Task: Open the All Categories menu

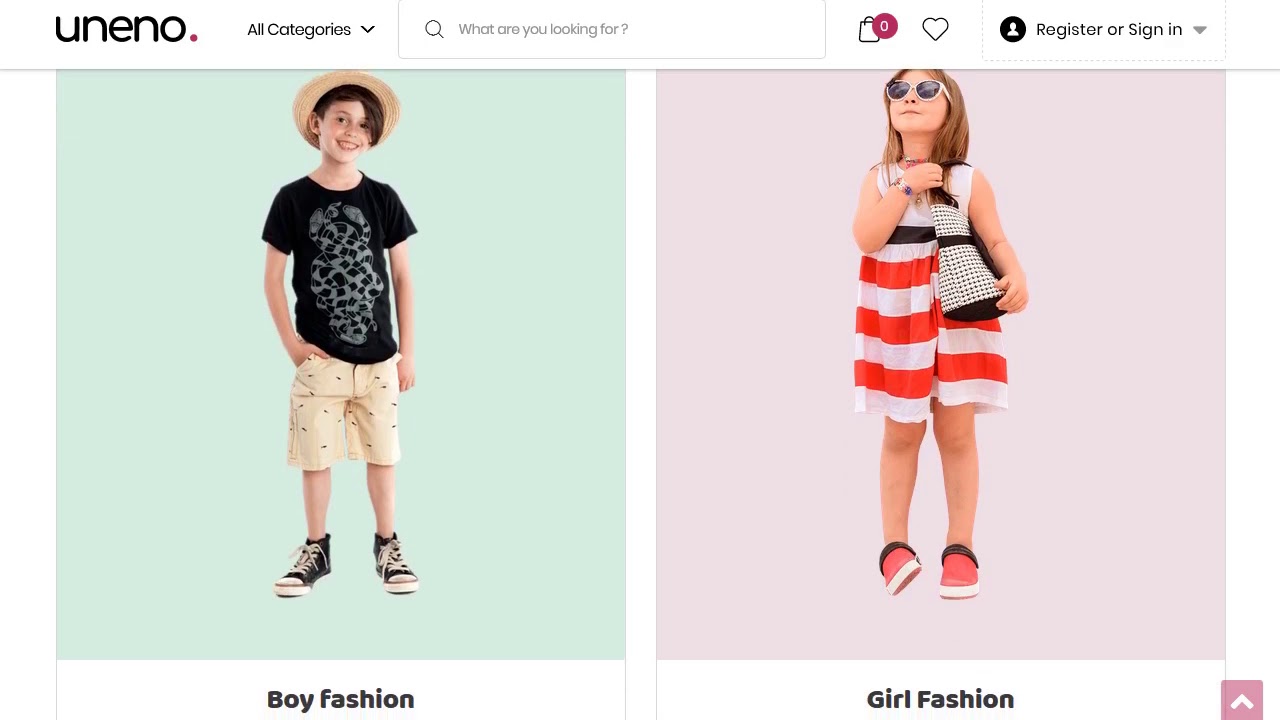Action: [299, 29]
